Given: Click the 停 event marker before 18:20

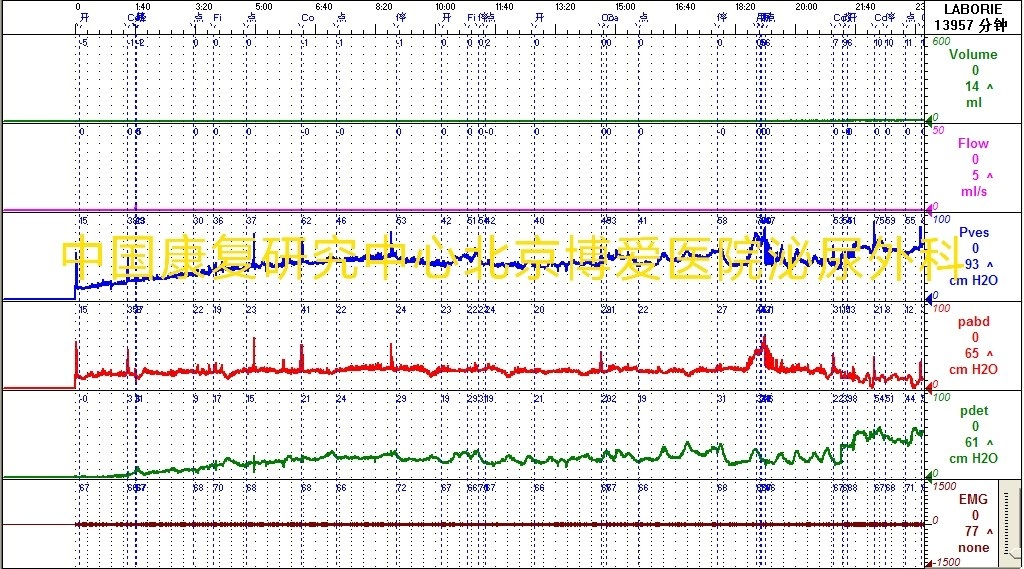Looking at the screenshot, I should pyautogui.click(x=722, y=18).
